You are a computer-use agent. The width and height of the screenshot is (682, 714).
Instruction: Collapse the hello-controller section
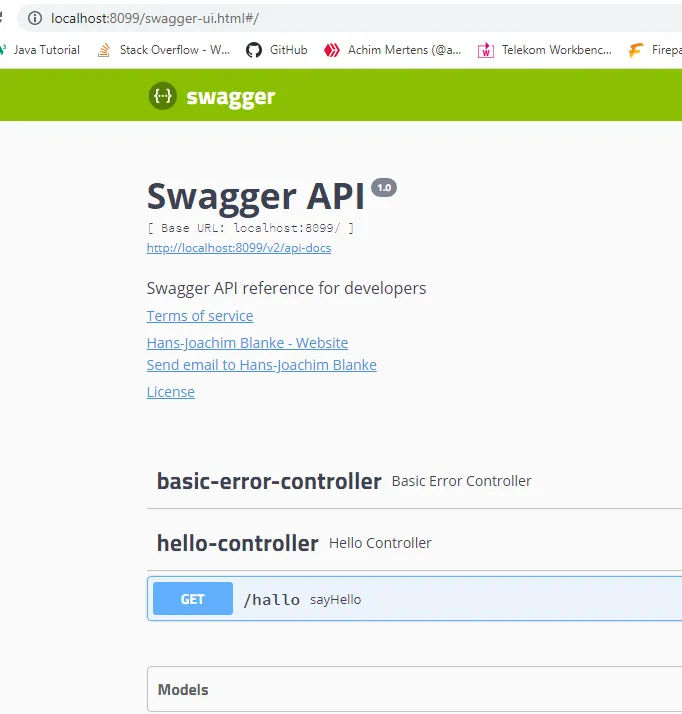click(414, 543)
